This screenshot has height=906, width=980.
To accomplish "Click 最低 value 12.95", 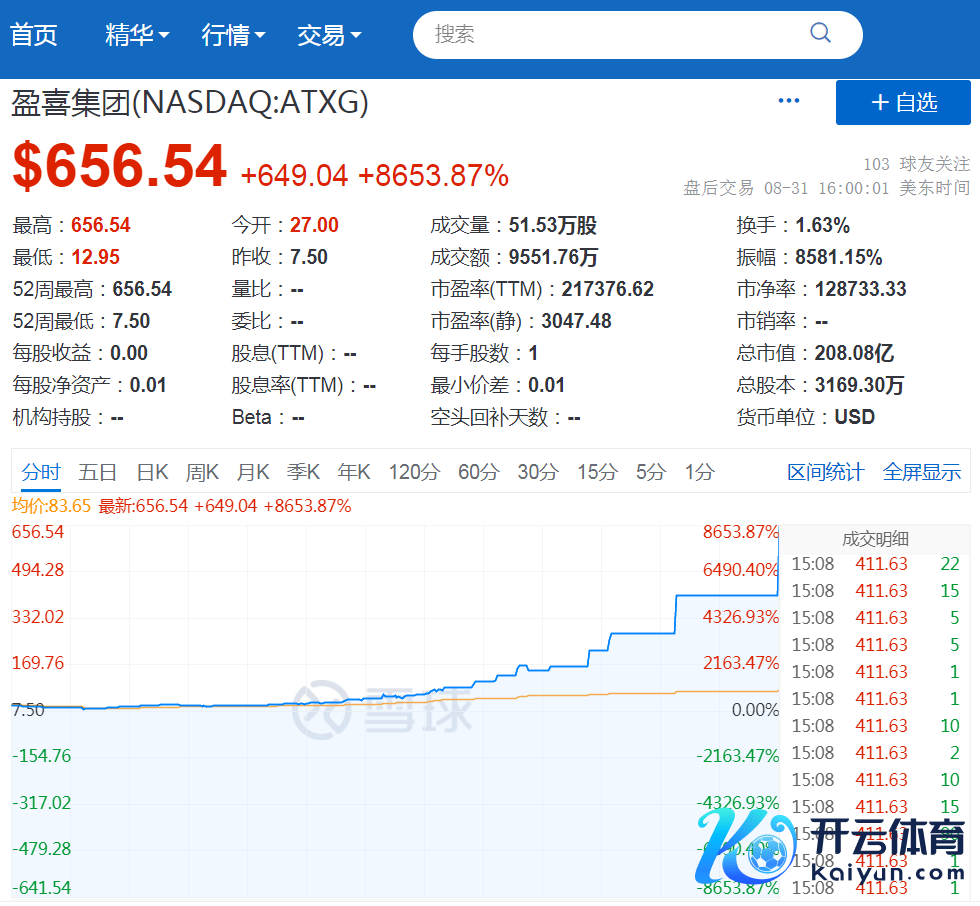I will [95, 257].
